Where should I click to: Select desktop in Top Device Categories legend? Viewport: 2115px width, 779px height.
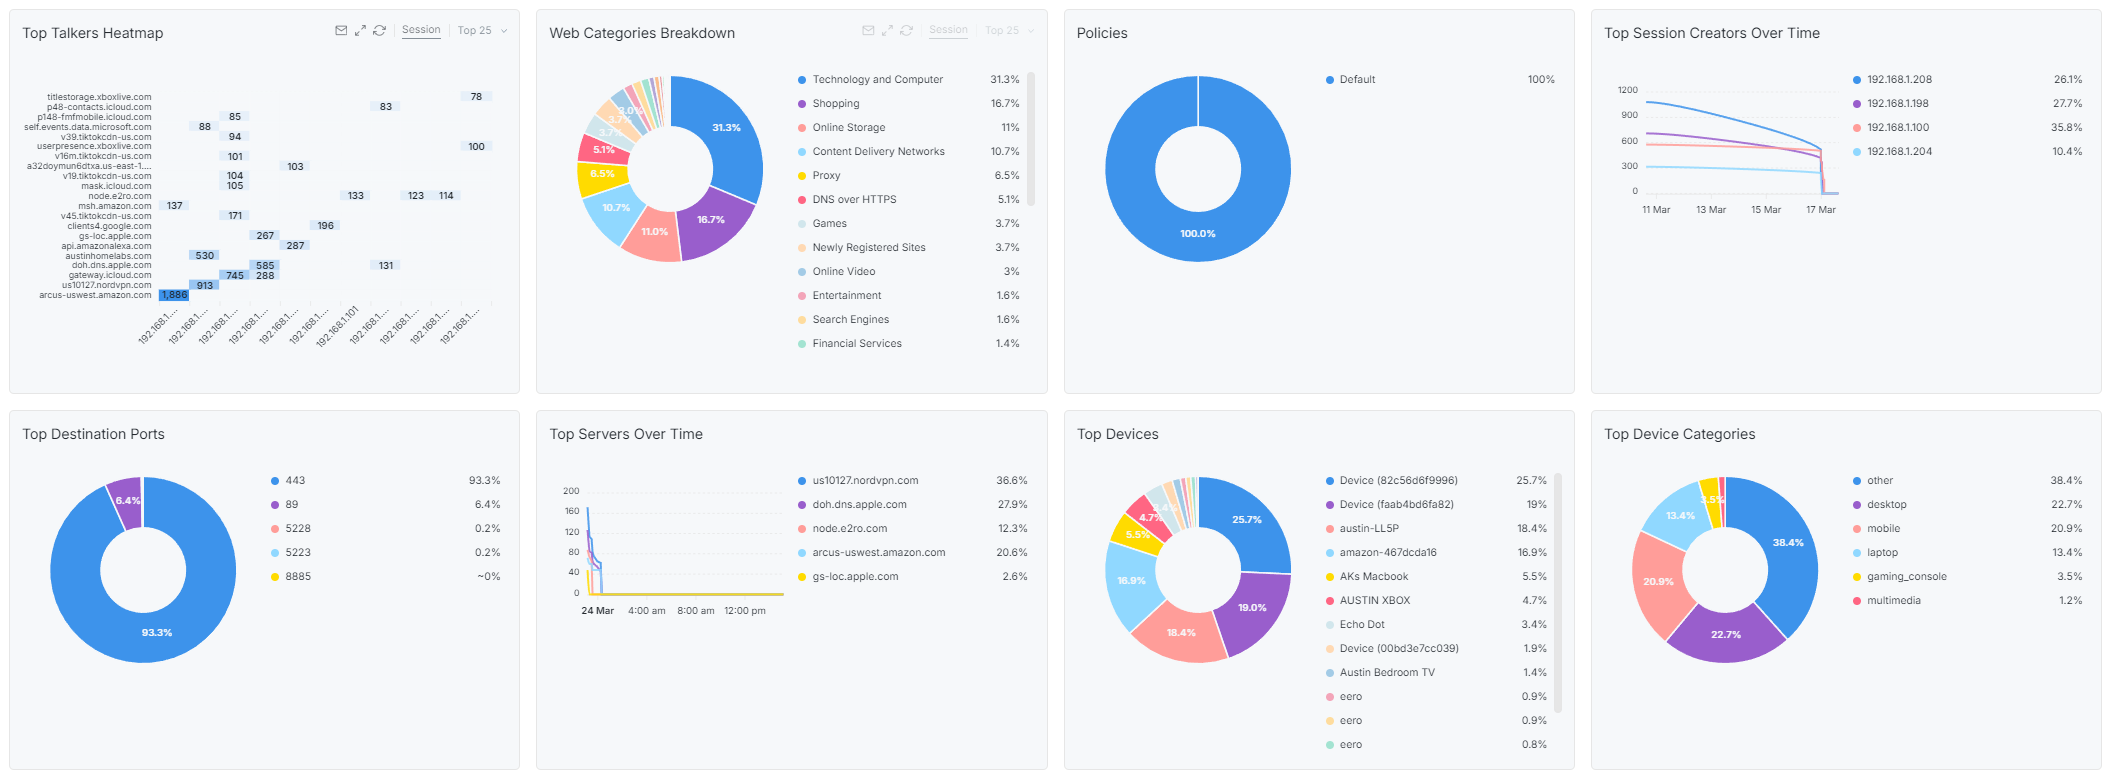(1967, 505)
